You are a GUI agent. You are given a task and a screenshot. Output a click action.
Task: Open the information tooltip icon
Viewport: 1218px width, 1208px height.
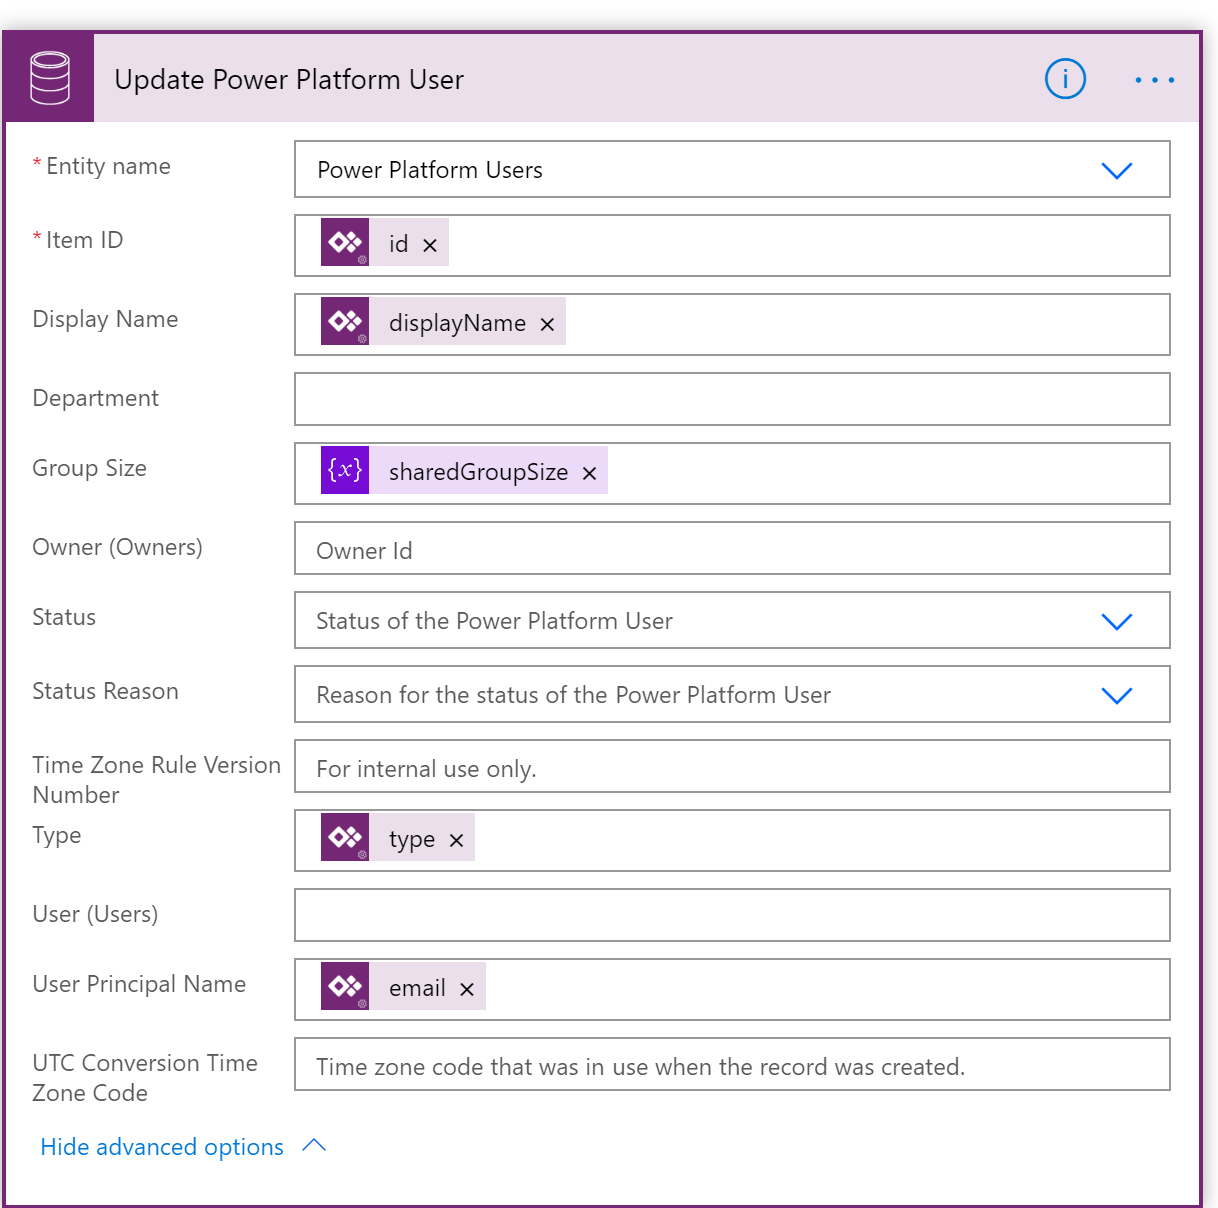pyautogui.click(x=1065, y=79)
